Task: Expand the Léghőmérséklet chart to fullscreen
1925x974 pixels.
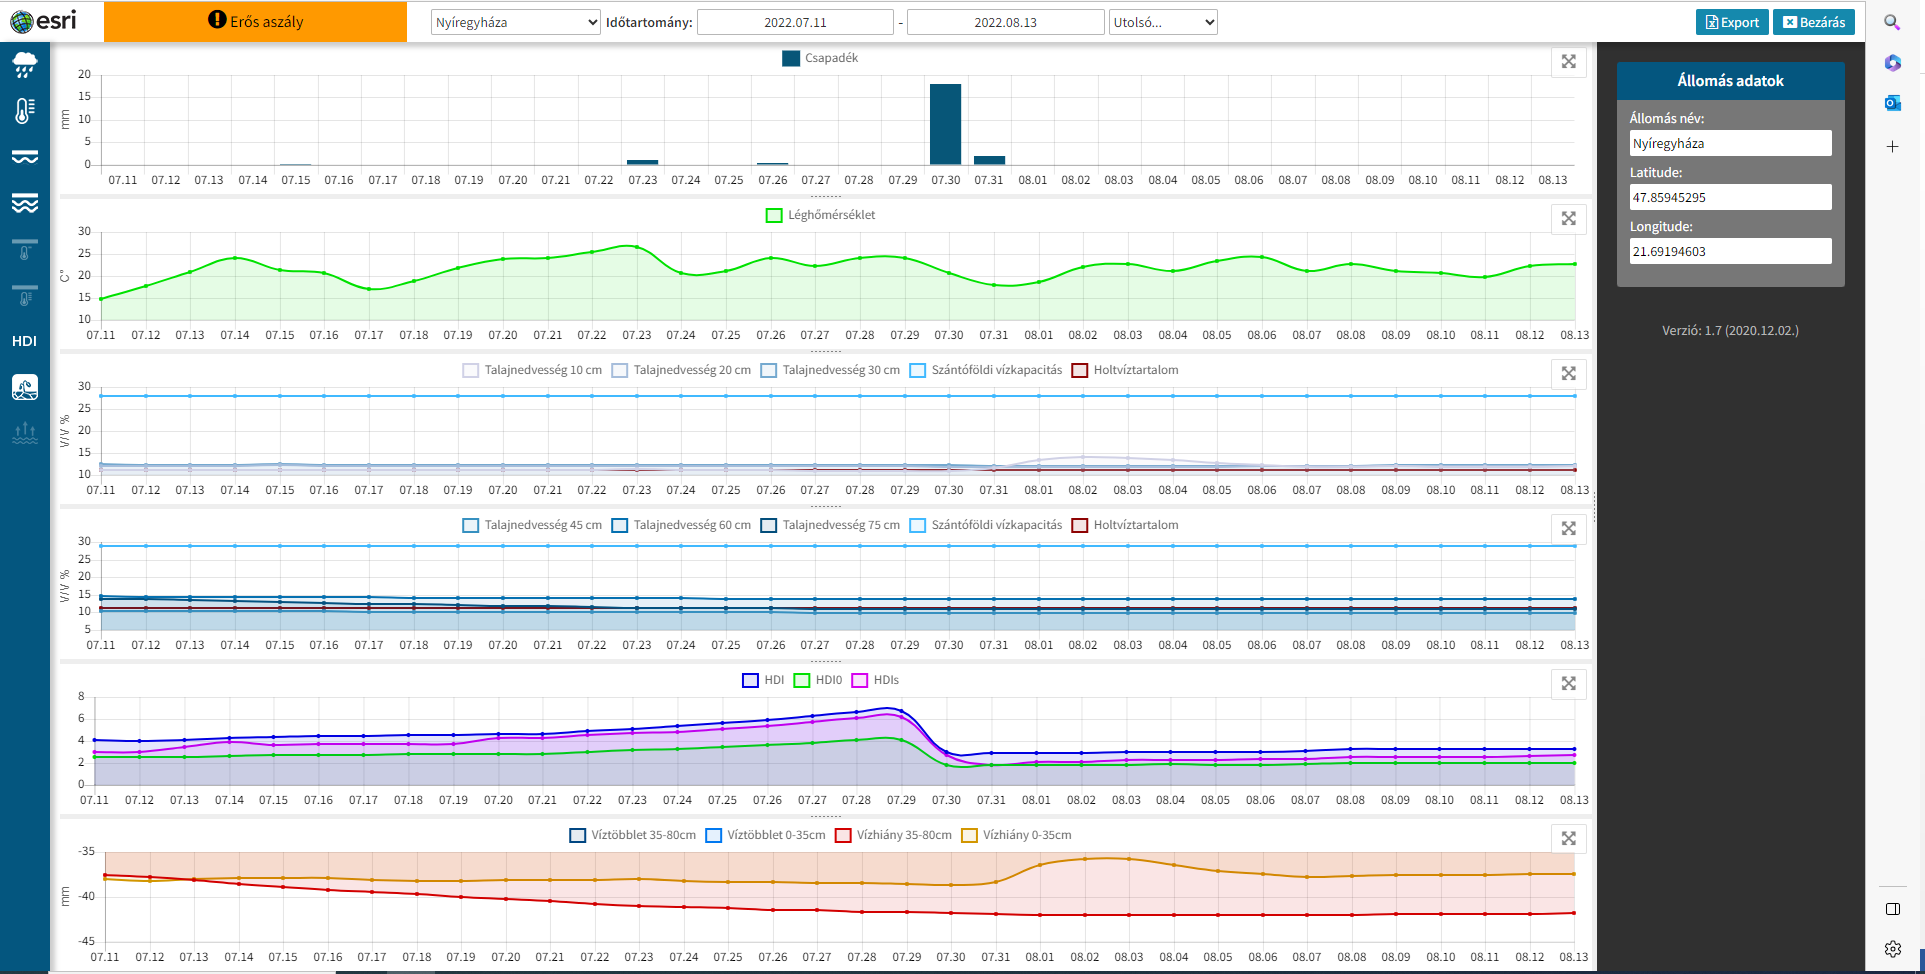Action: coord(1568,218)
